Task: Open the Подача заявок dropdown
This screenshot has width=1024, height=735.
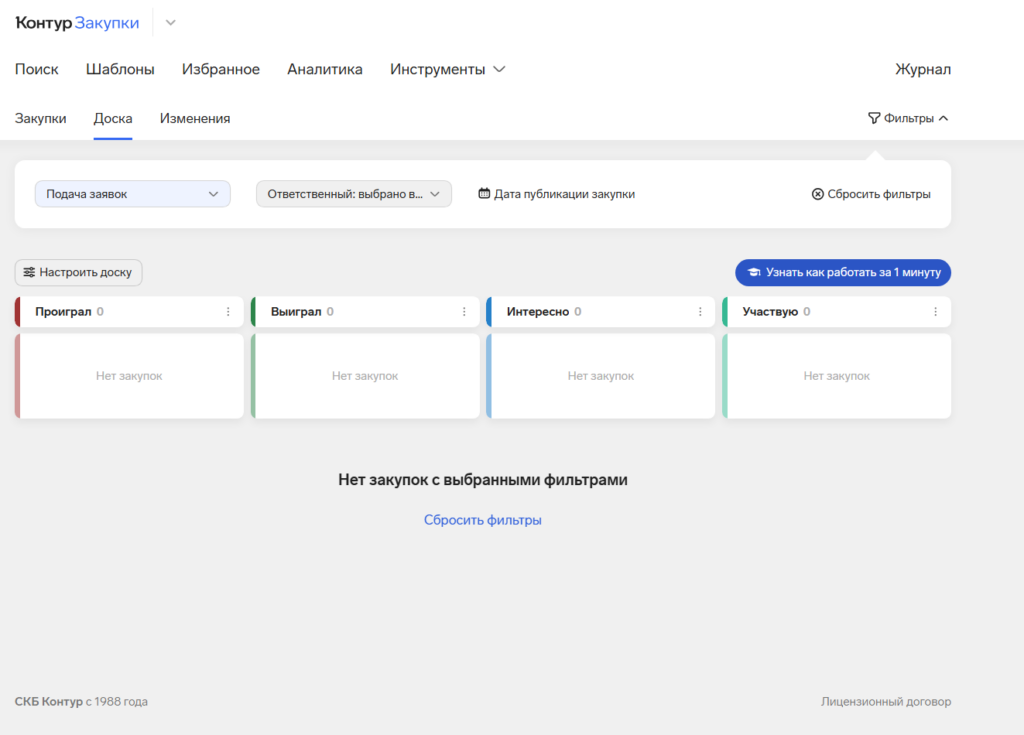Action: click(x=132, y=193)
